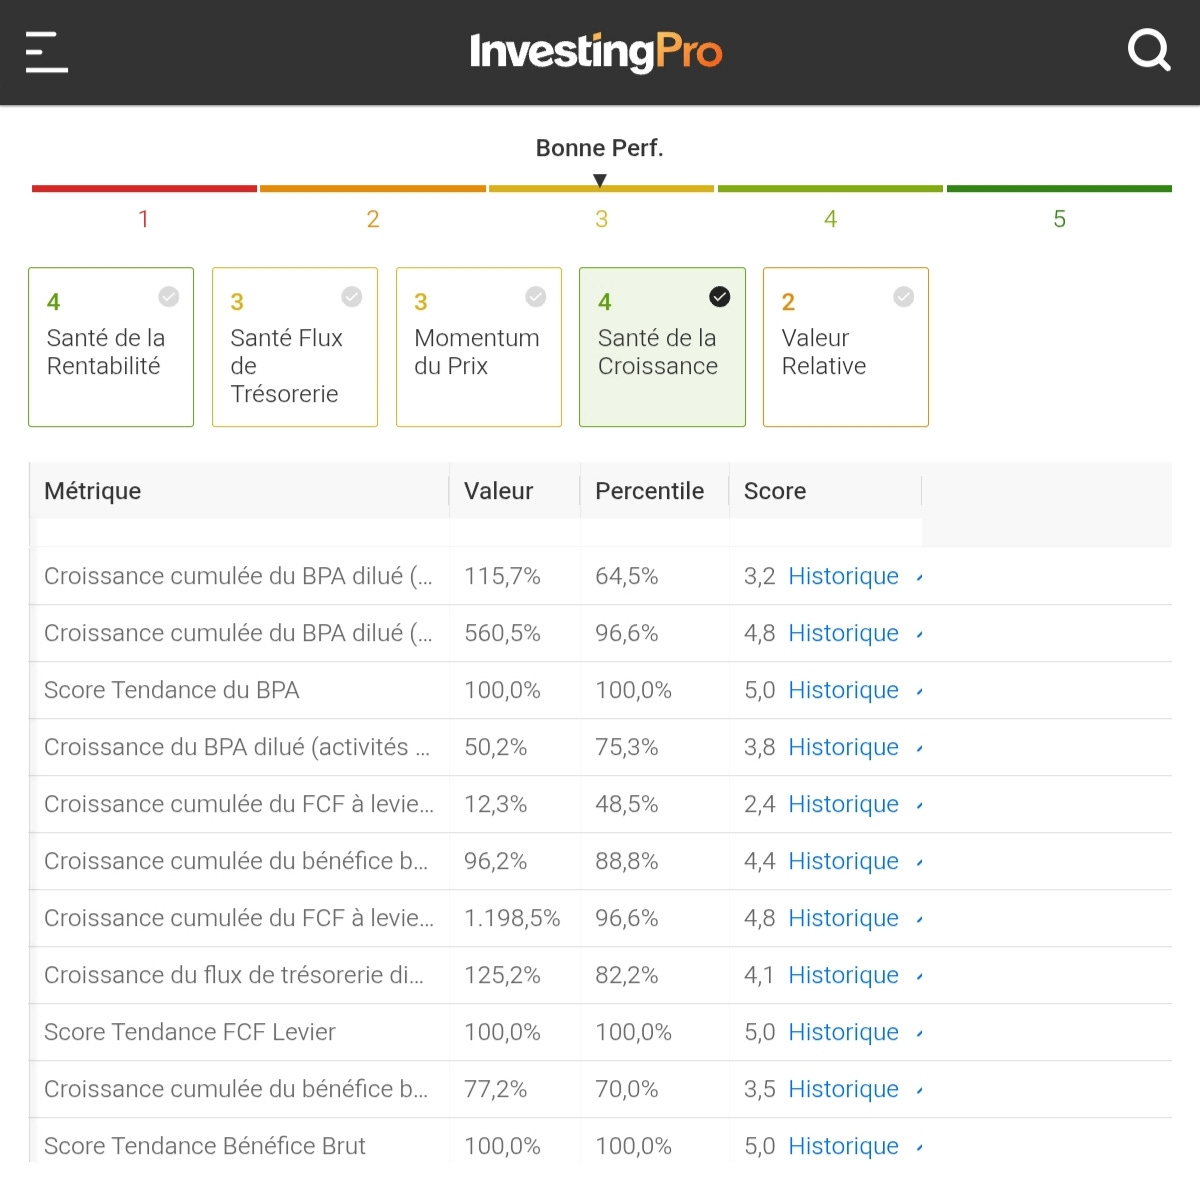Sort by the Métrique column header
The height and width of the screenshot is (1197, 1200).
pyautogui.click(x=93, y=491)
